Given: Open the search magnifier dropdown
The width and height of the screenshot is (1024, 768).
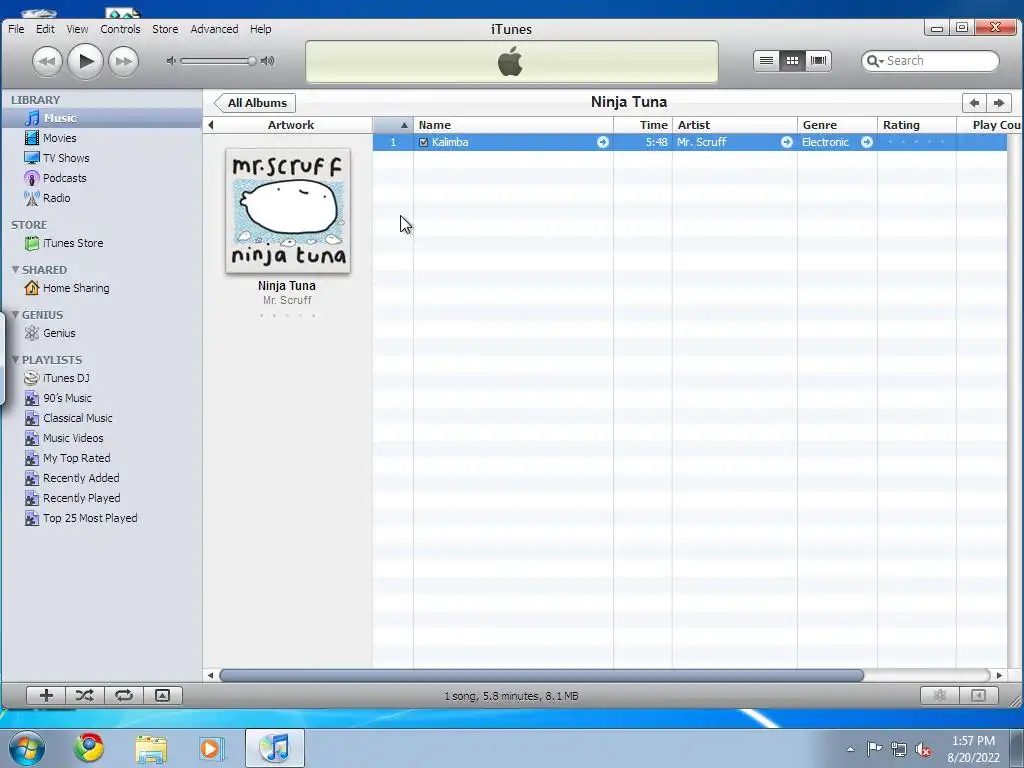Looking at the screenshot, I should point(875,61).
